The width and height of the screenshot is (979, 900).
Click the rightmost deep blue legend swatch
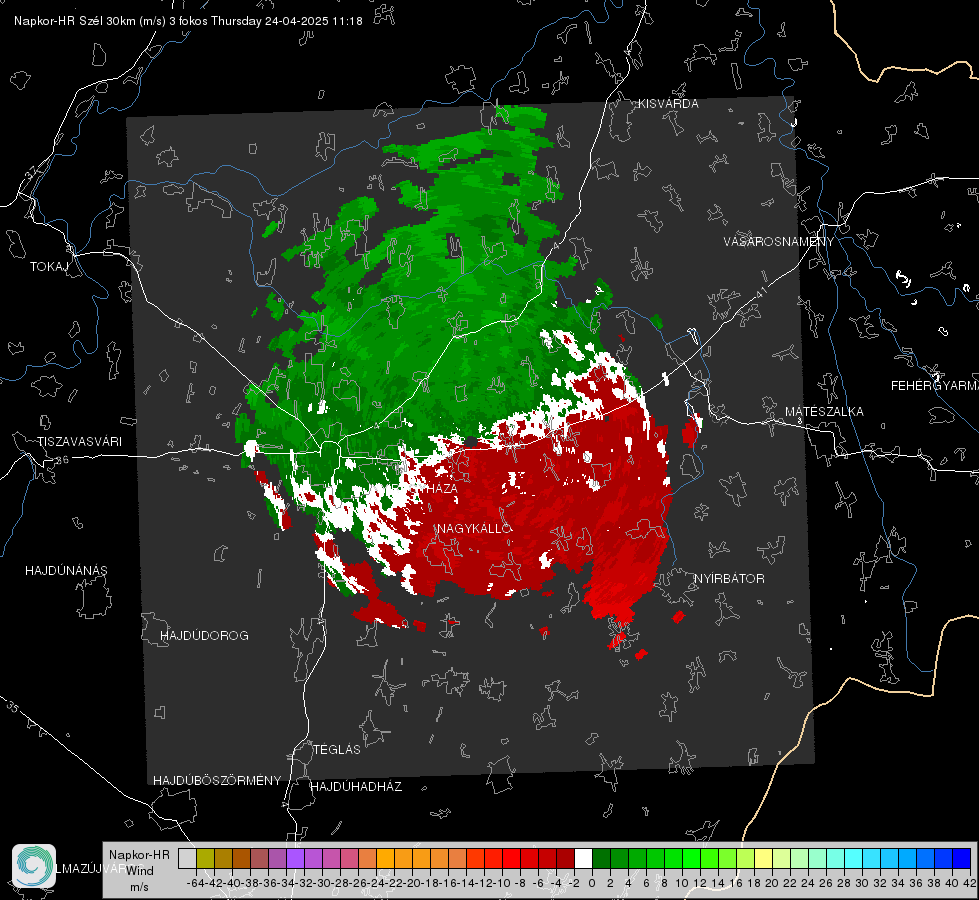click(962, 858)
